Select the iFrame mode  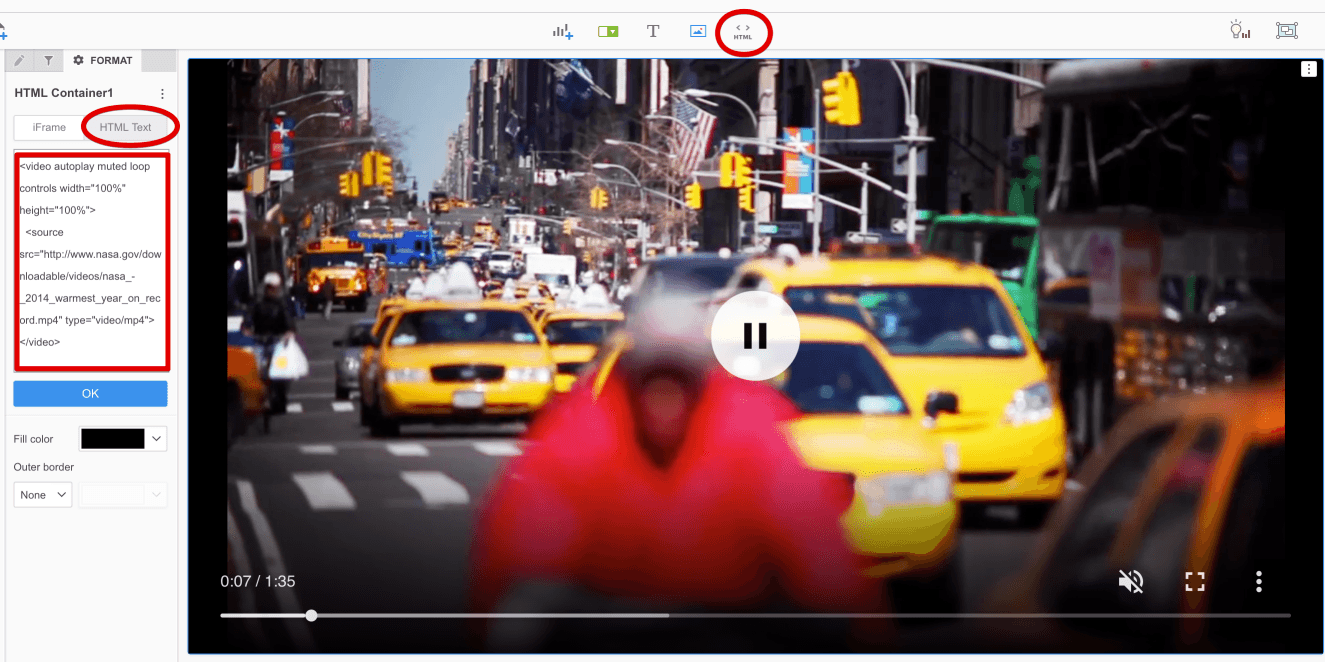click(49, 127)
